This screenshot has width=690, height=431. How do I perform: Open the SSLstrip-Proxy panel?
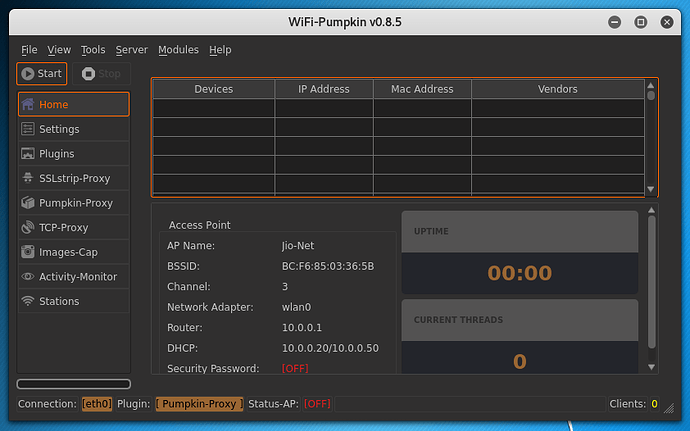click(73, 178)
